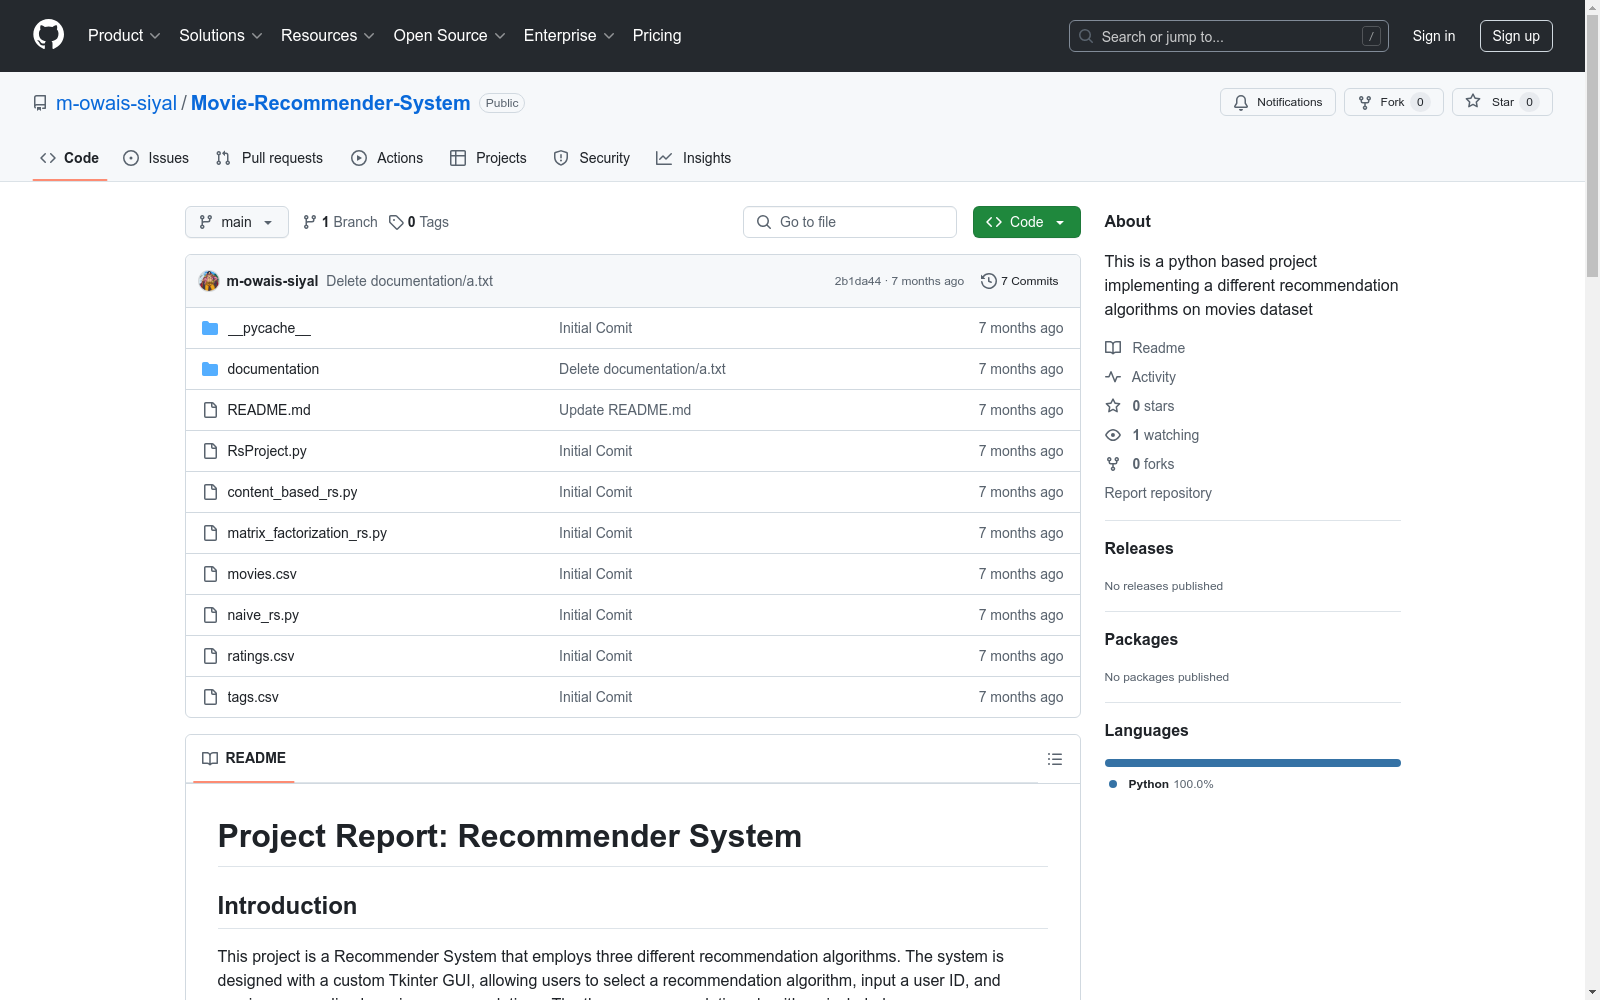This screenshot has width=1600, height=1000.
Task: Open the green Code dropdown
Action: click(x=1026, y=222)
